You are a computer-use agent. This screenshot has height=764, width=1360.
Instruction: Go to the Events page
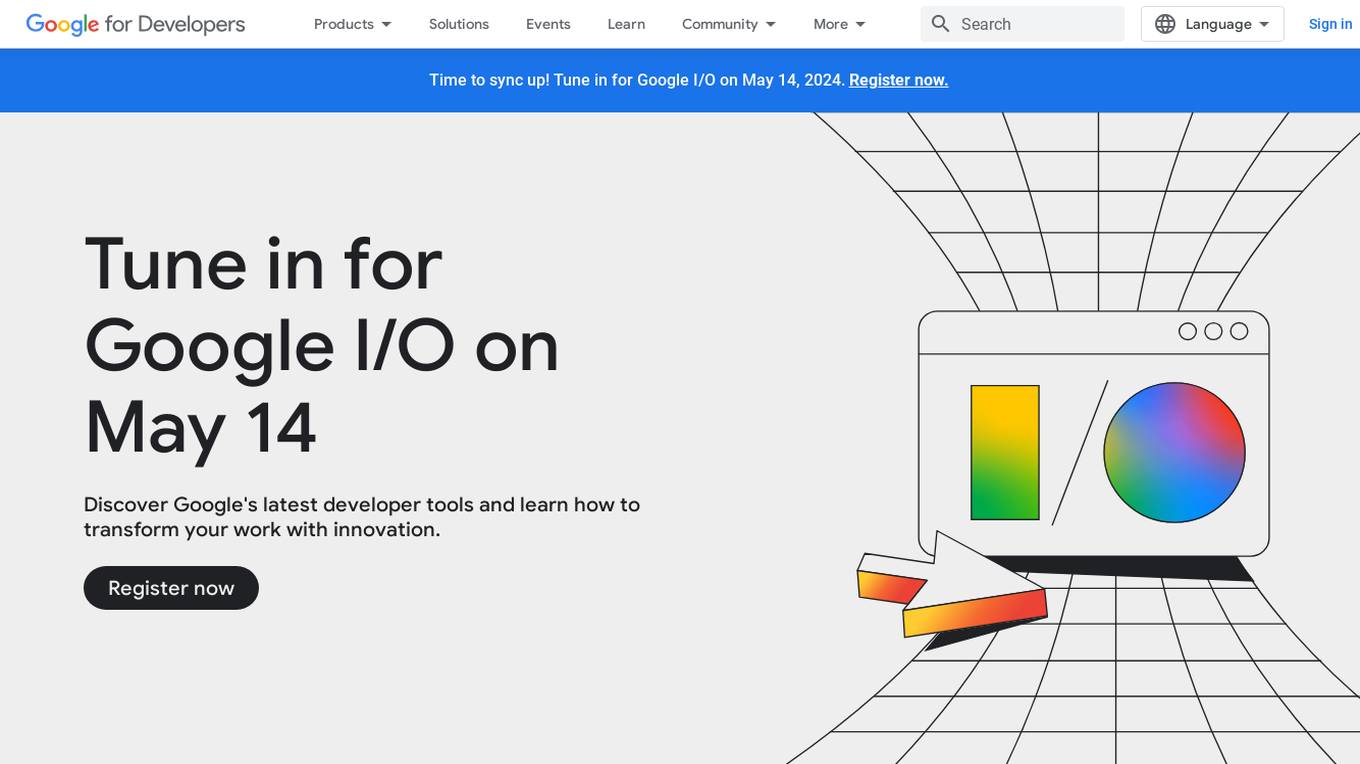pos(548,24)
